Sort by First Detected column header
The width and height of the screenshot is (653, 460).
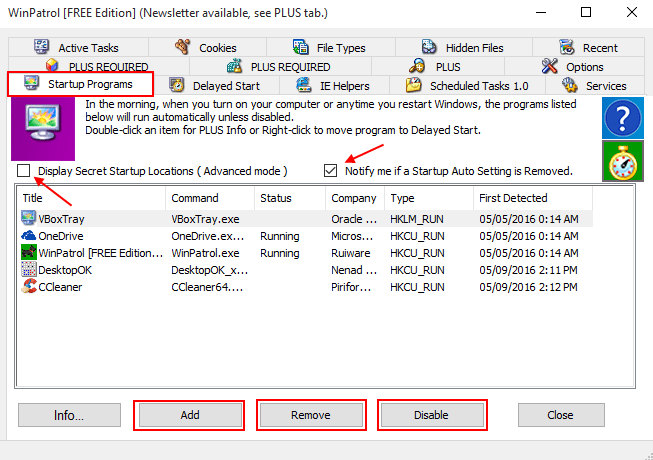click(533, 198)
